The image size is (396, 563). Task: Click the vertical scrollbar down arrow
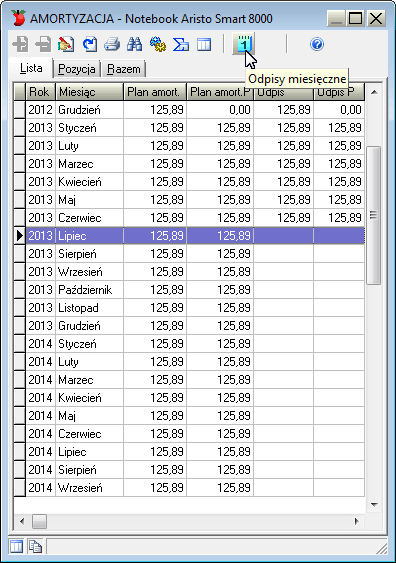click(x=374, y=504)
